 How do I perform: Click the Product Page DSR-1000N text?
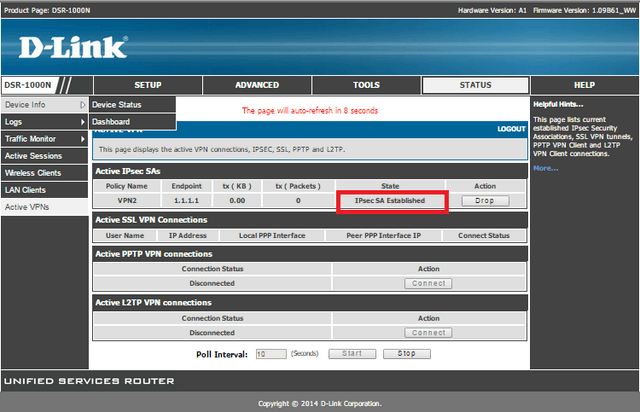[47, 10]
